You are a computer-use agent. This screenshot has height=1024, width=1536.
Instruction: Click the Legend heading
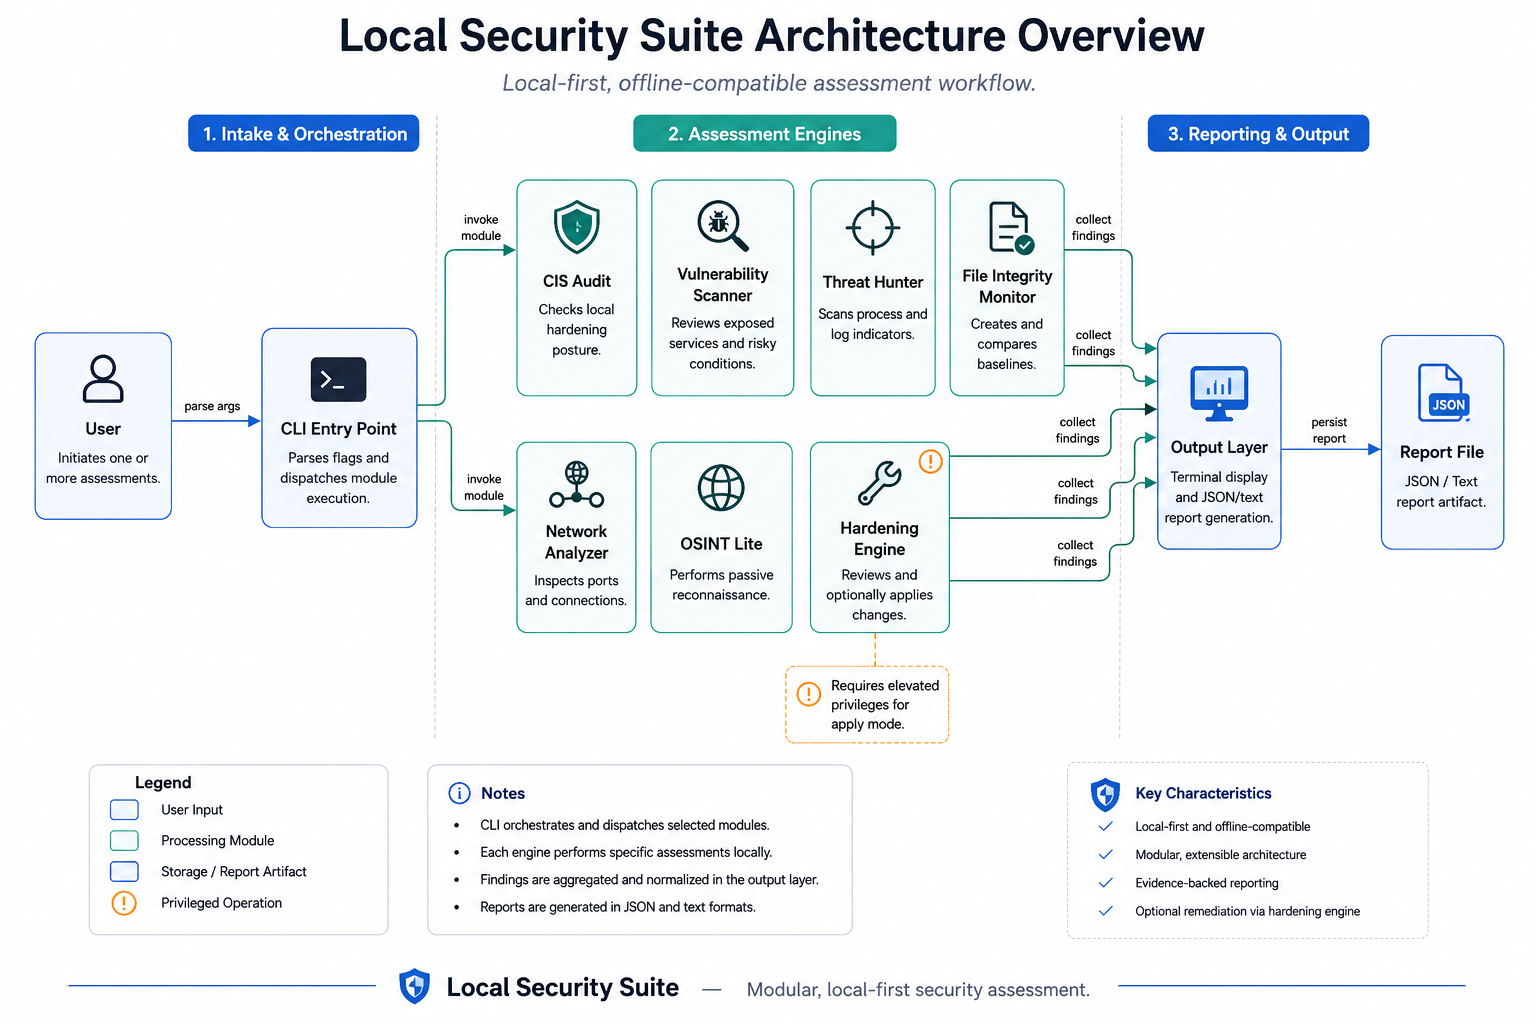tap(163, 782)
